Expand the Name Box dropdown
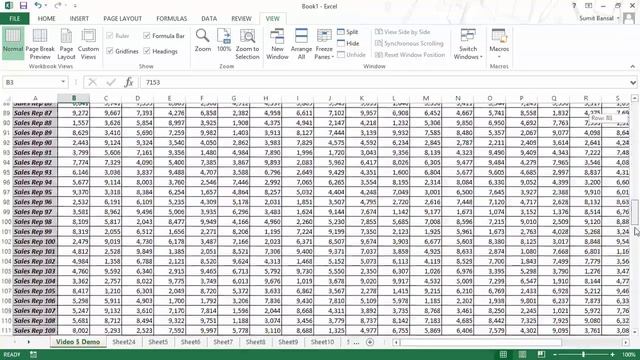 pos(63,82)
